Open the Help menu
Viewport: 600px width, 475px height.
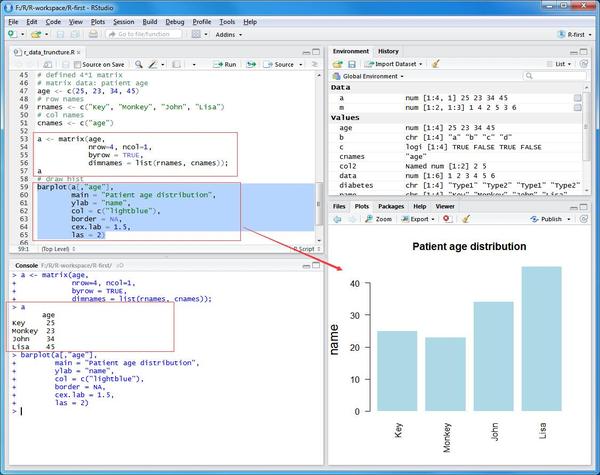point(250,22)
